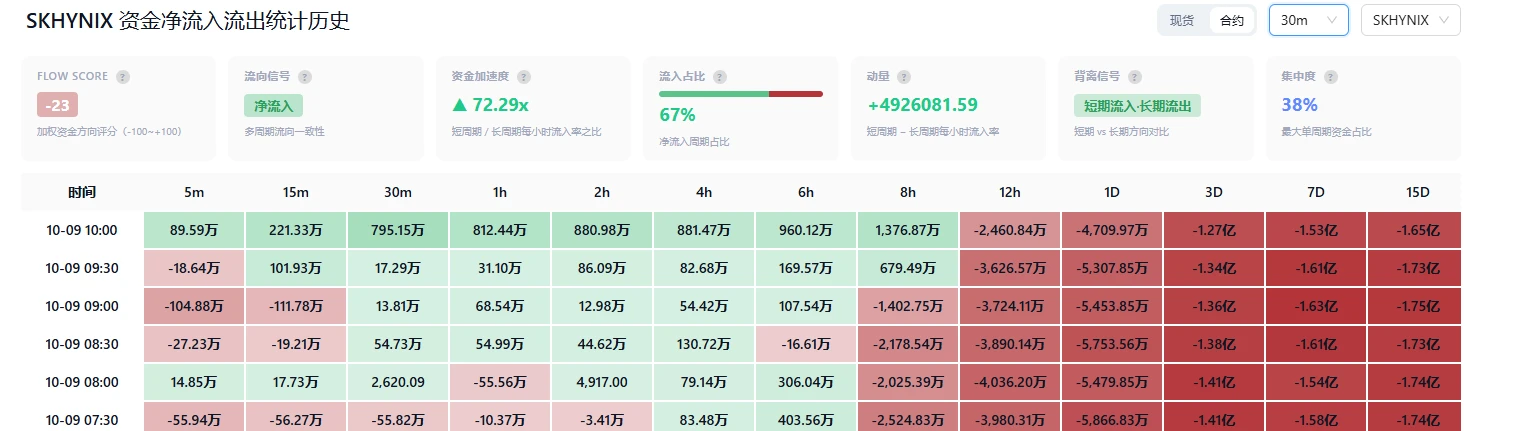1538x431 pixels.
Task: Select the 10-09 08:00 time row
Action: coord(741,382)
